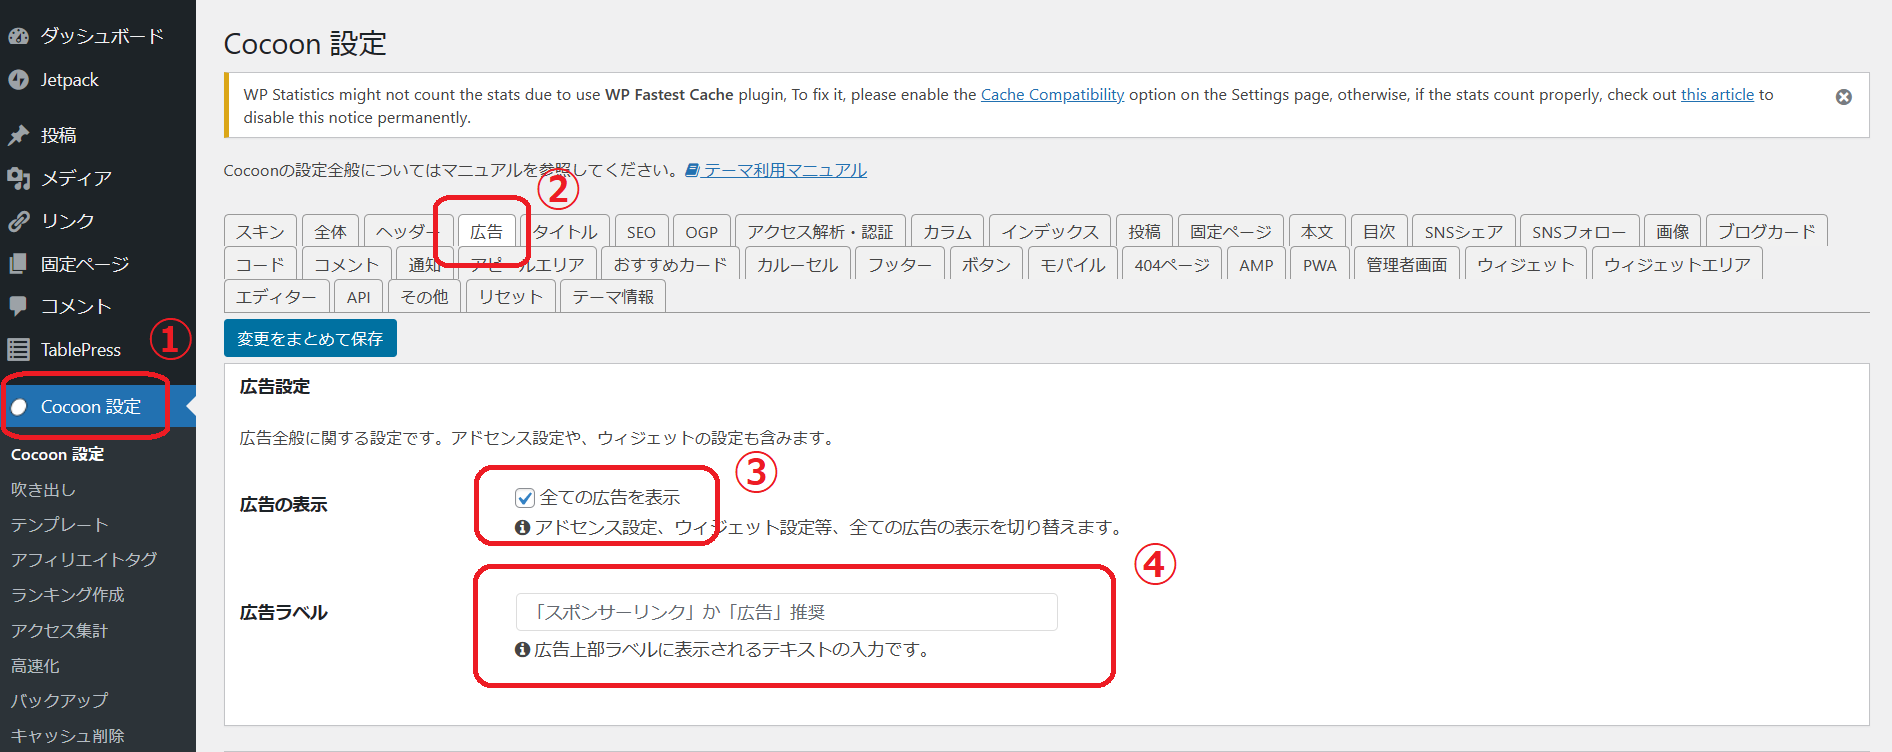Image resolution: width=1892 pixels, height=752 pixels.
Task: Open the 固定ページ settings tab
Action: 1231,231
